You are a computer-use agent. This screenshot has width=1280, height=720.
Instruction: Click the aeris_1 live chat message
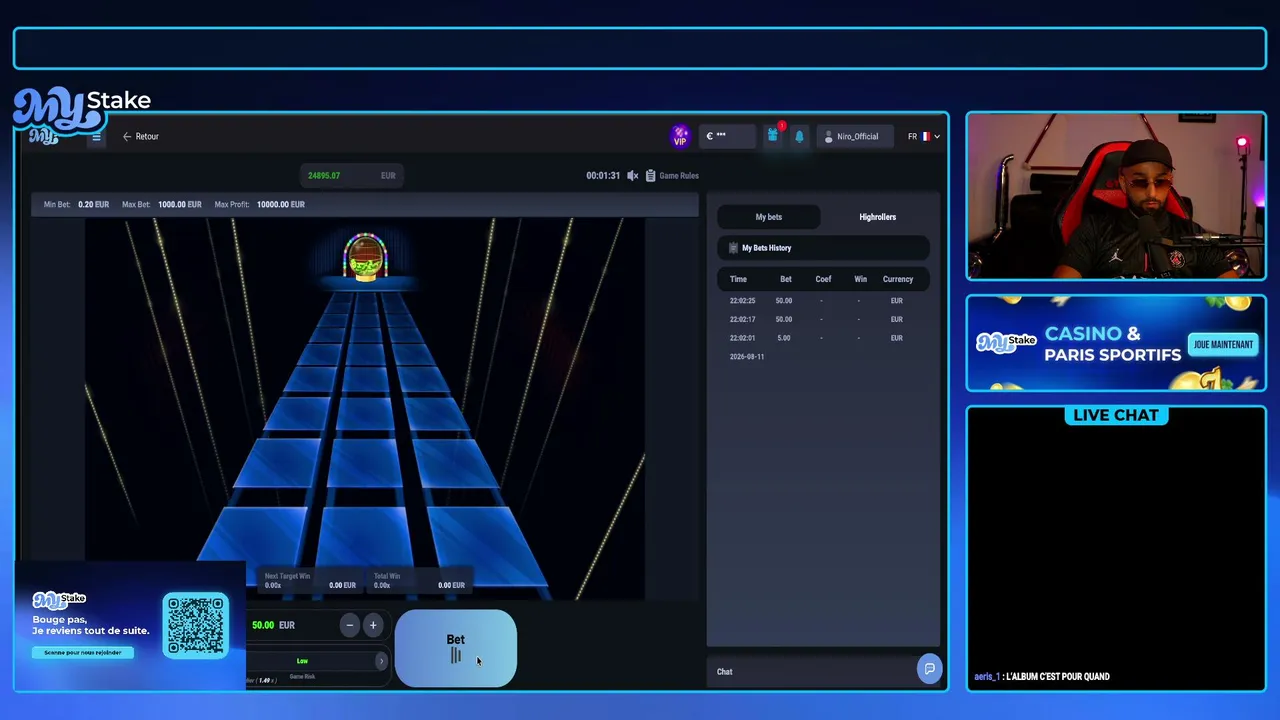(x=1042, y=676)
